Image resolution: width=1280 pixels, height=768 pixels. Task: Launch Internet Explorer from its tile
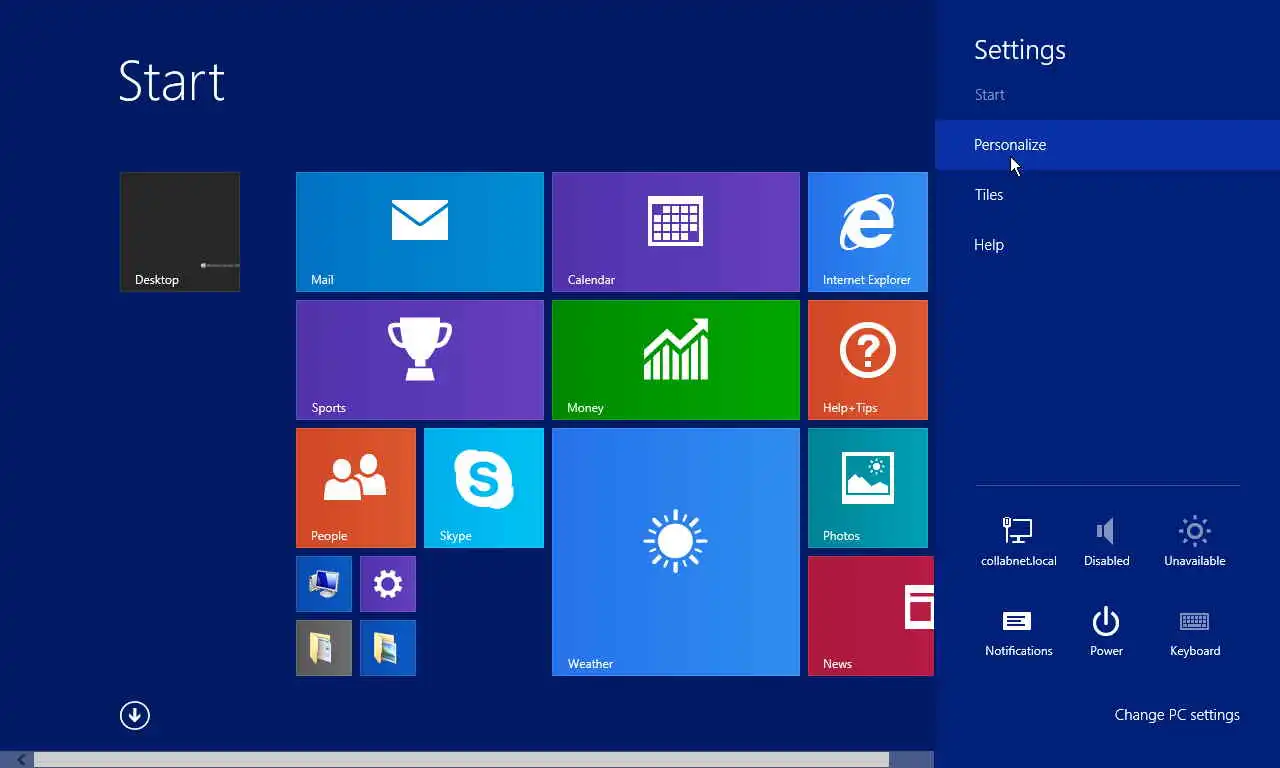coord(868,232)
